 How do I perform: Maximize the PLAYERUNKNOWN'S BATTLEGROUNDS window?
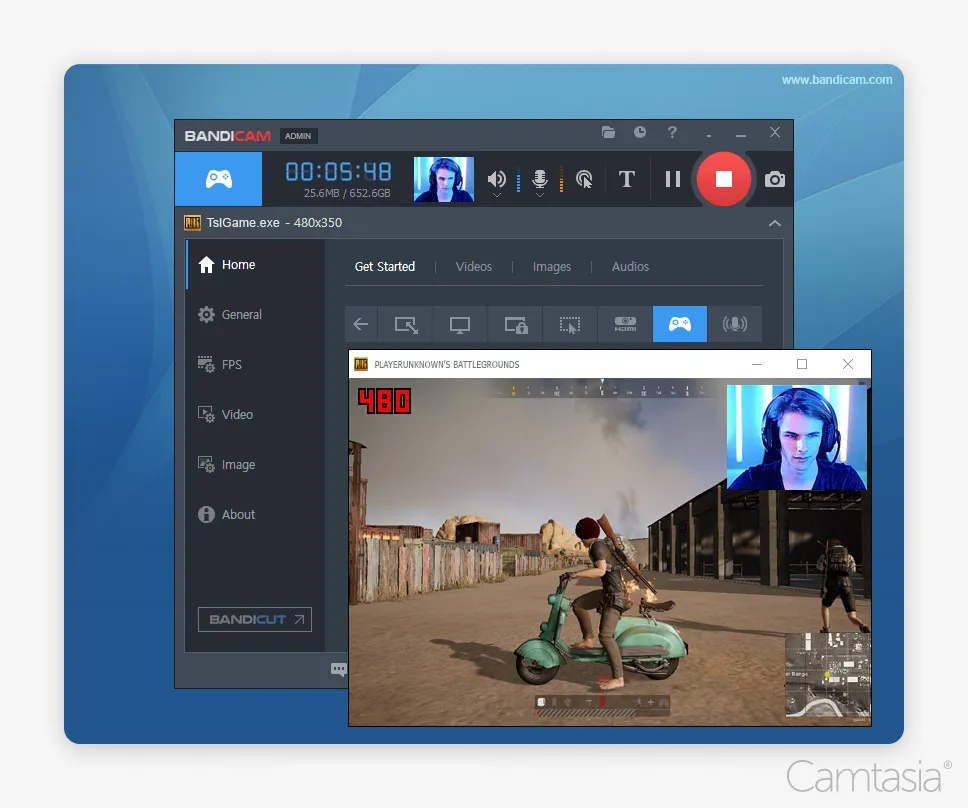tap(801, 364)
